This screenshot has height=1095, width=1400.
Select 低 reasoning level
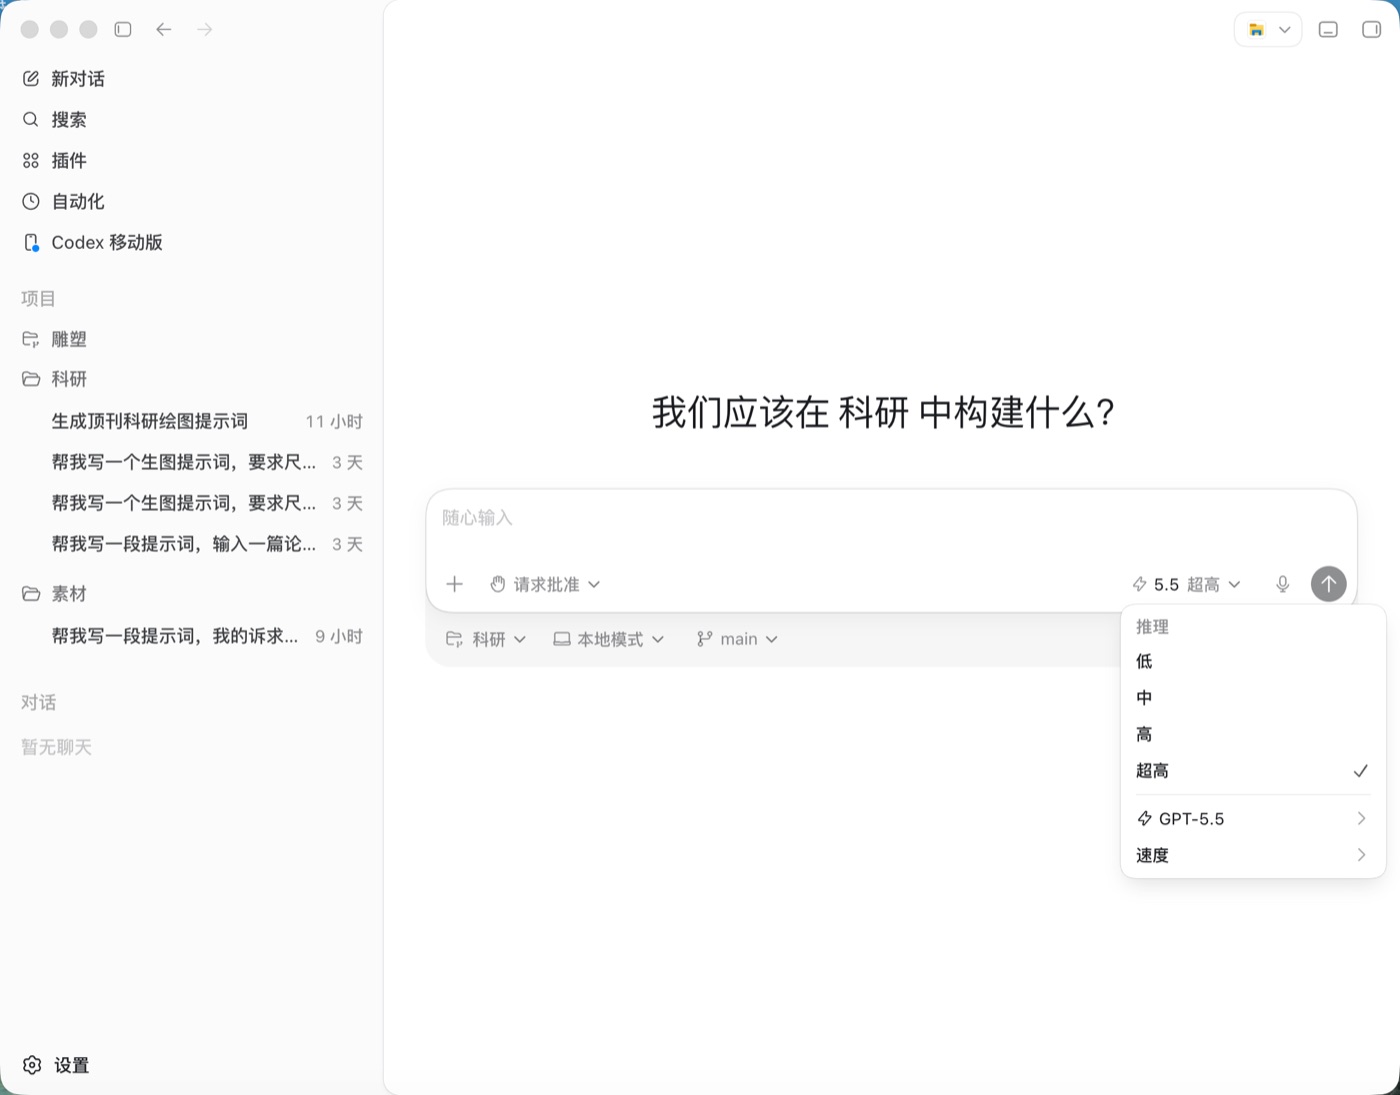point(1253,661)
